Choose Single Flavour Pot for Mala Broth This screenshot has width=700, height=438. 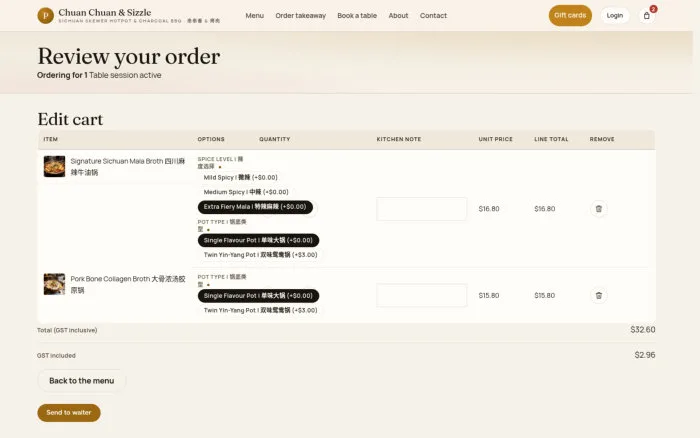tap(258, 240)
